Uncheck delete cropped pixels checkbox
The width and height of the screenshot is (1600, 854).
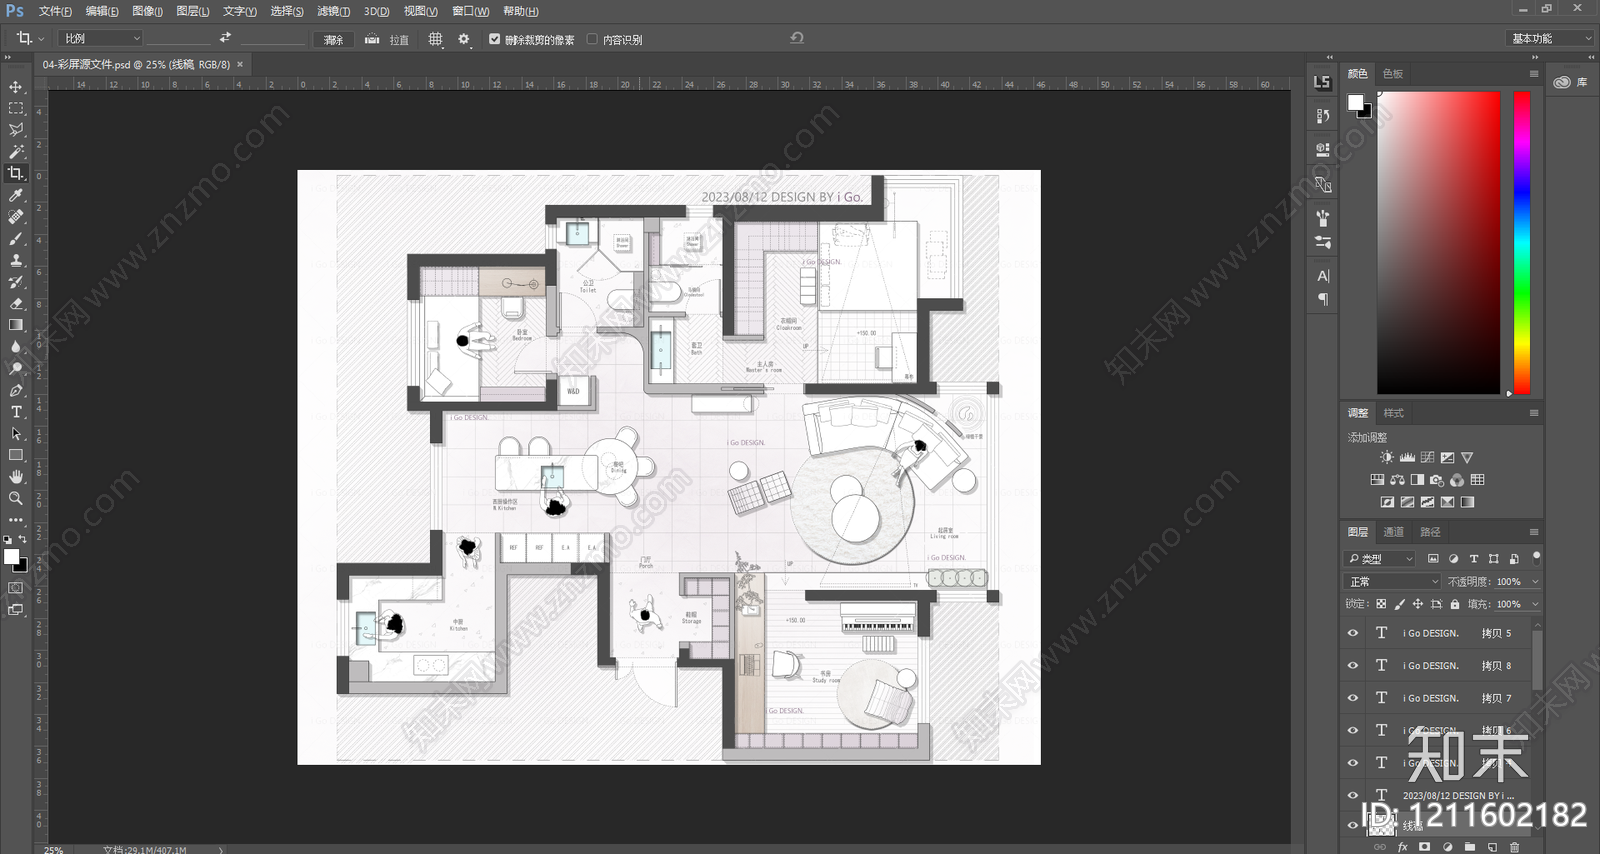pos(494,39)
